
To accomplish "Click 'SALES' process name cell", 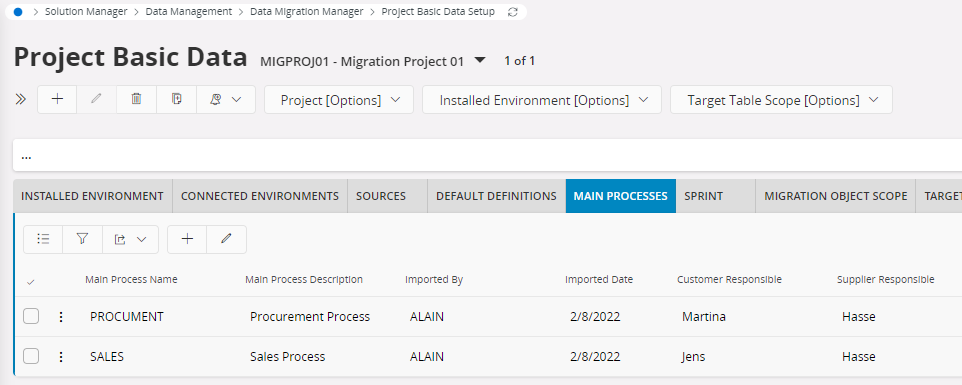I will tap(107, 357).
